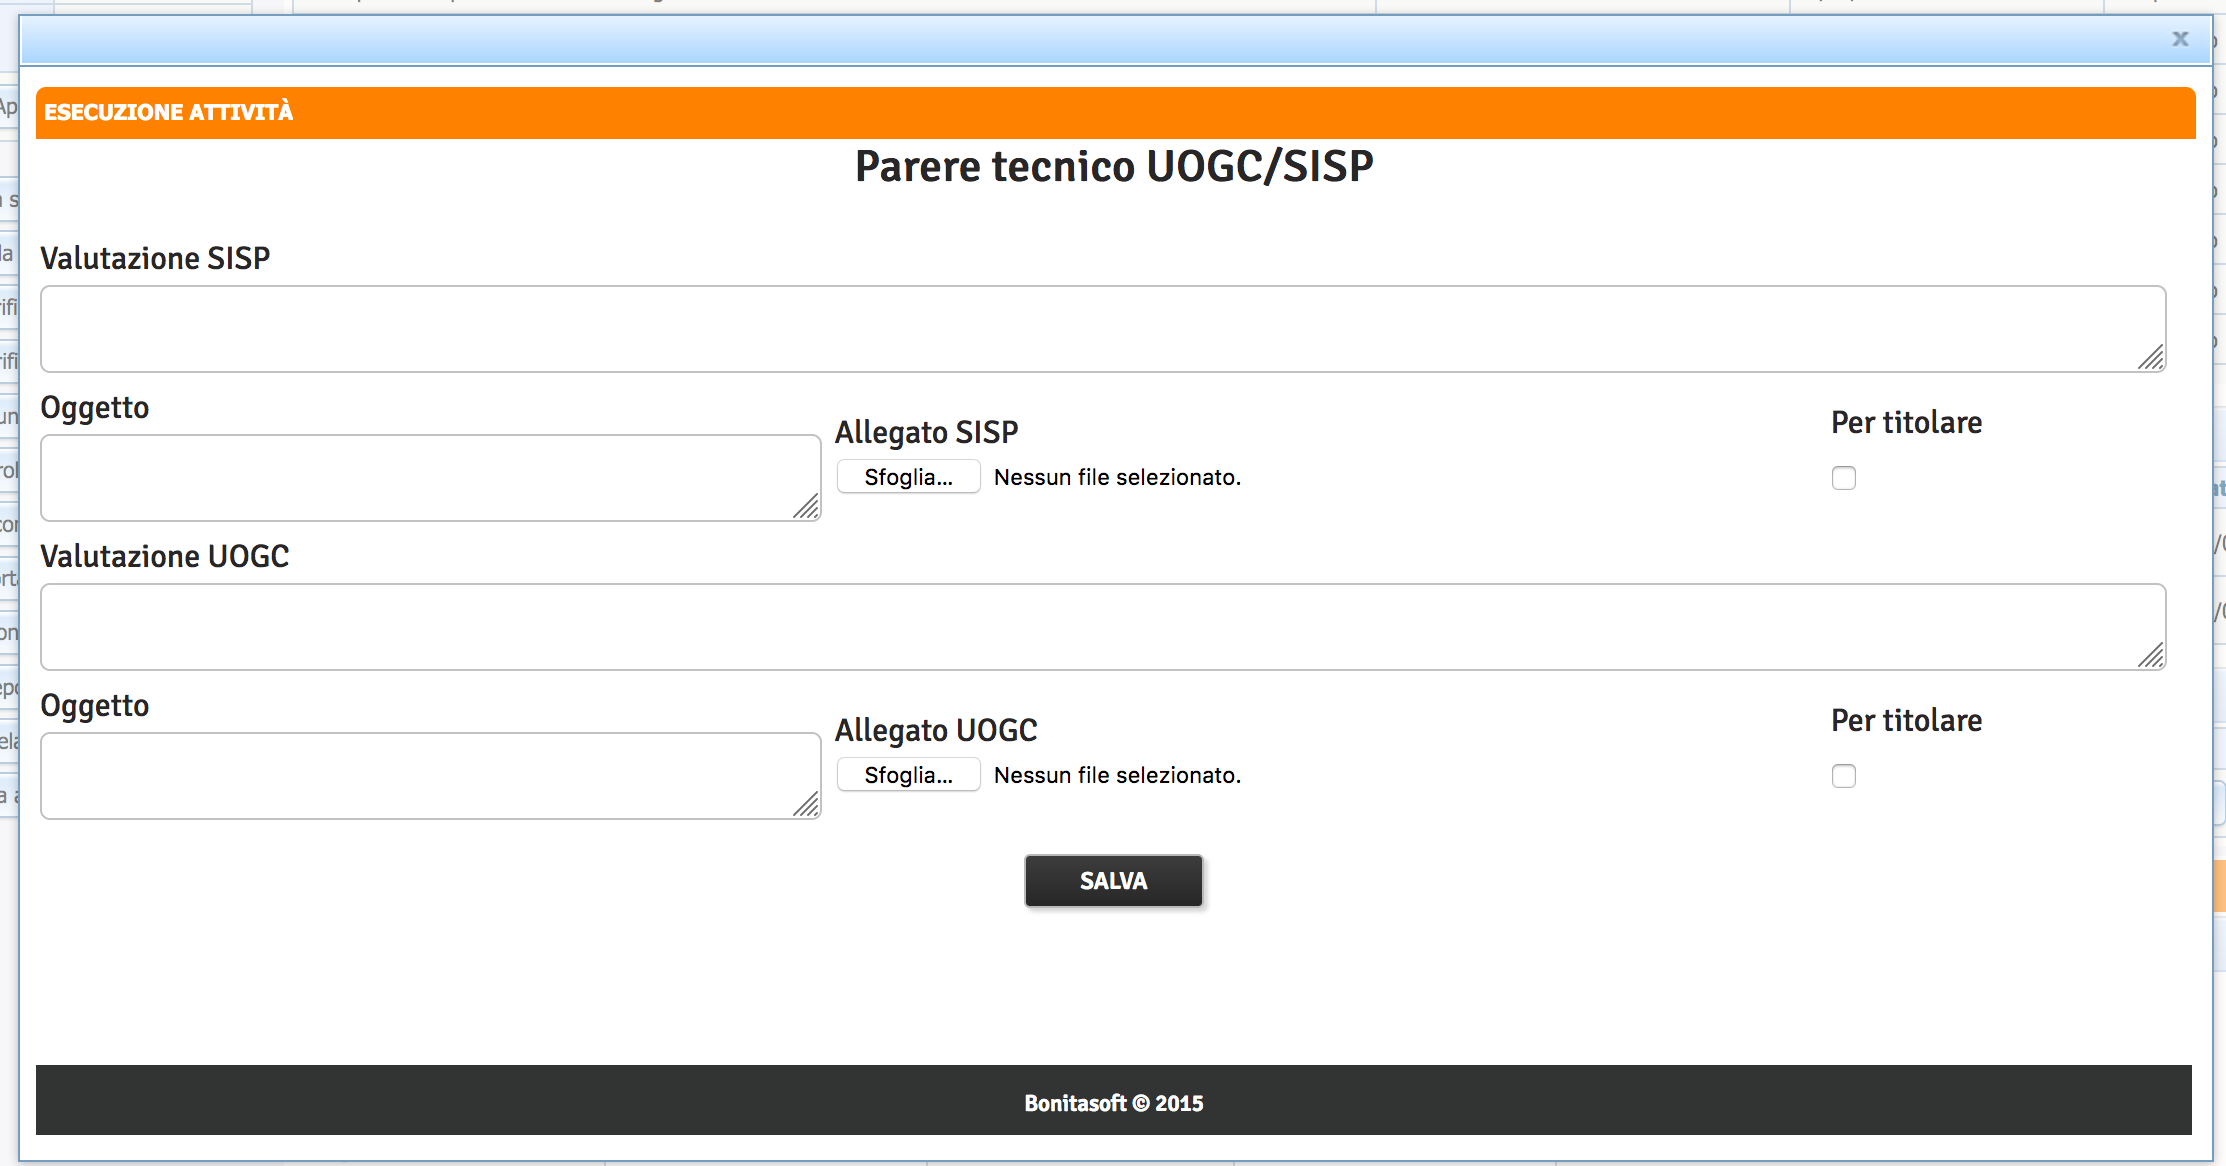2226x1166 pixels.
Task: Click 'Nessun file selezionato.' beside Allegato UOGC
Action: click(x=1117, y=775)
